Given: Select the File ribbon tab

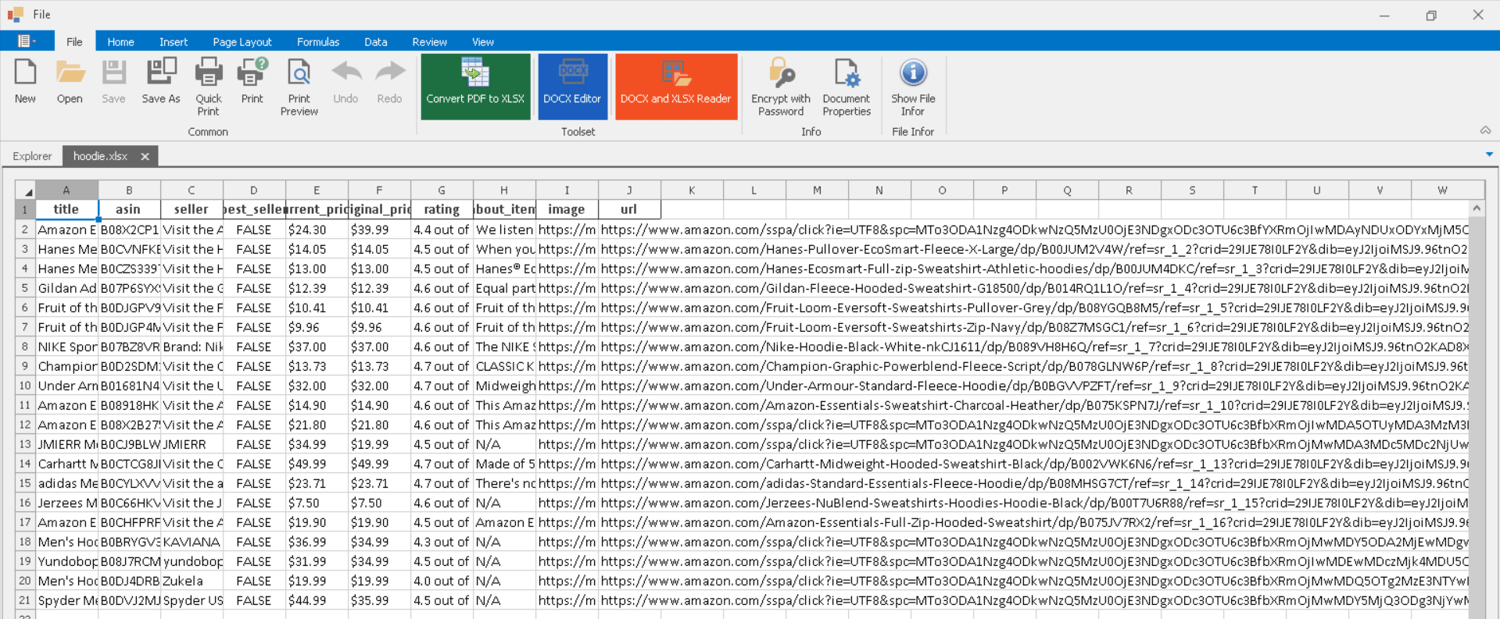Looking at the screenshot, I should pos(75,42).
